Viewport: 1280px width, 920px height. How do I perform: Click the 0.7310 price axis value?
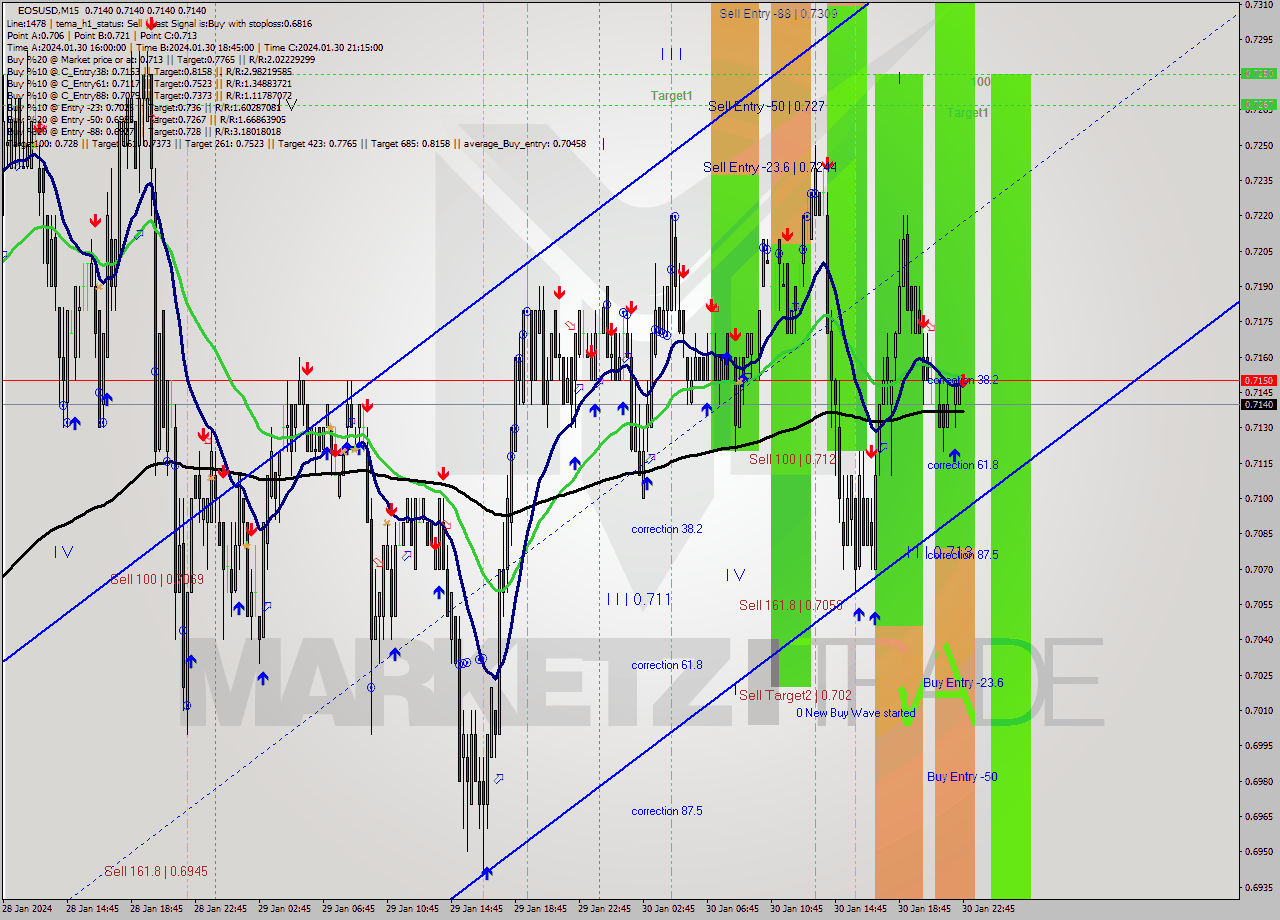(x=1260, y=5)
